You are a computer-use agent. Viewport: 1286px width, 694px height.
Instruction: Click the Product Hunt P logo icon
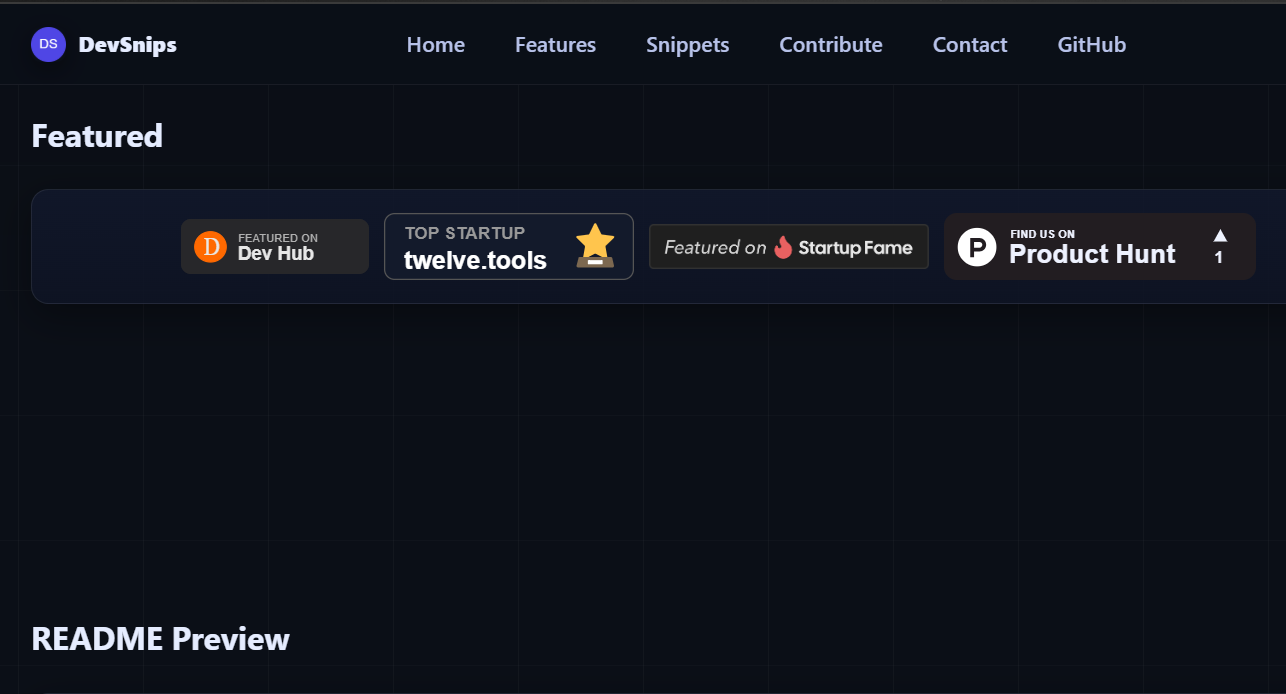pos(977,247)
